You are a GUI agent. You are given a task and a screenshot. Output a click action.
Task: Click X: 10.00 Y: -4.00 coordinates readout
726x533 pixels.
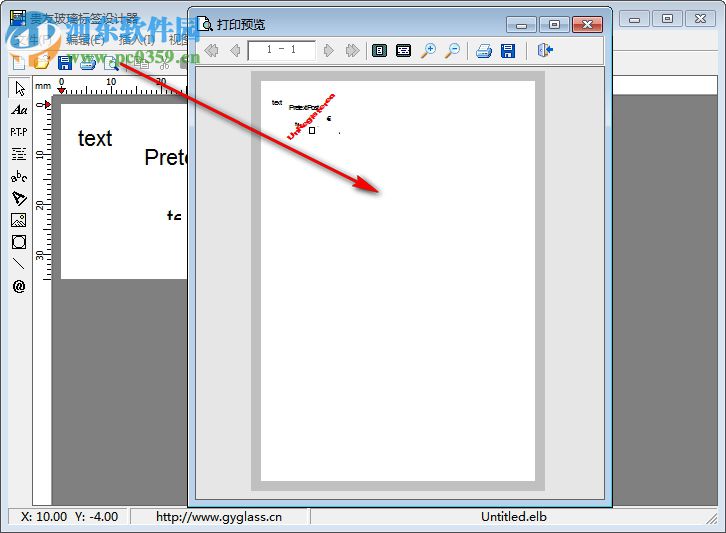[x=69, y=517]
